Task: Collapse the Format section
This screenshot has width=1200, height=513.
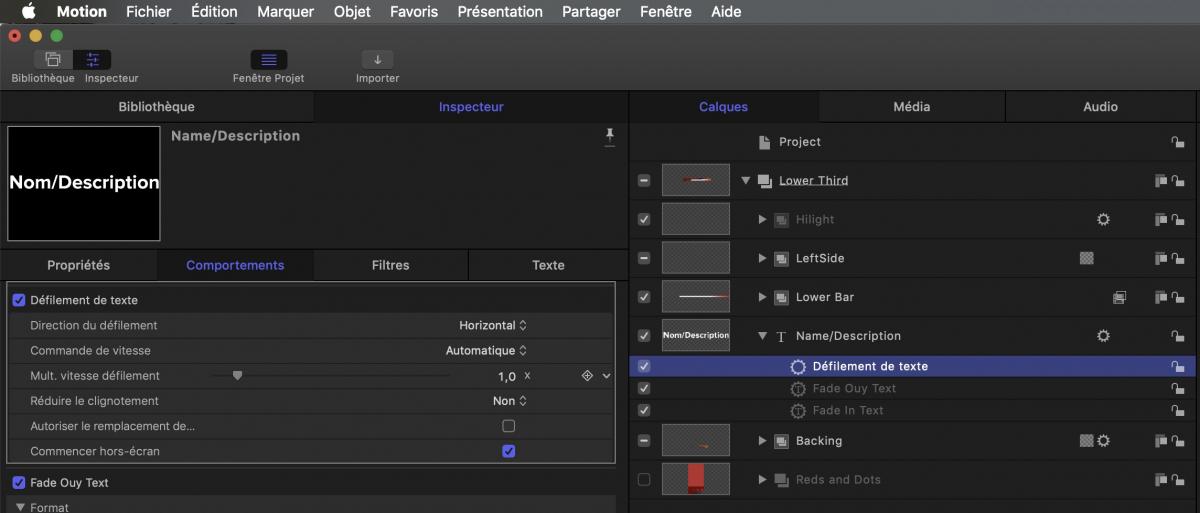Action: [19, 507]
